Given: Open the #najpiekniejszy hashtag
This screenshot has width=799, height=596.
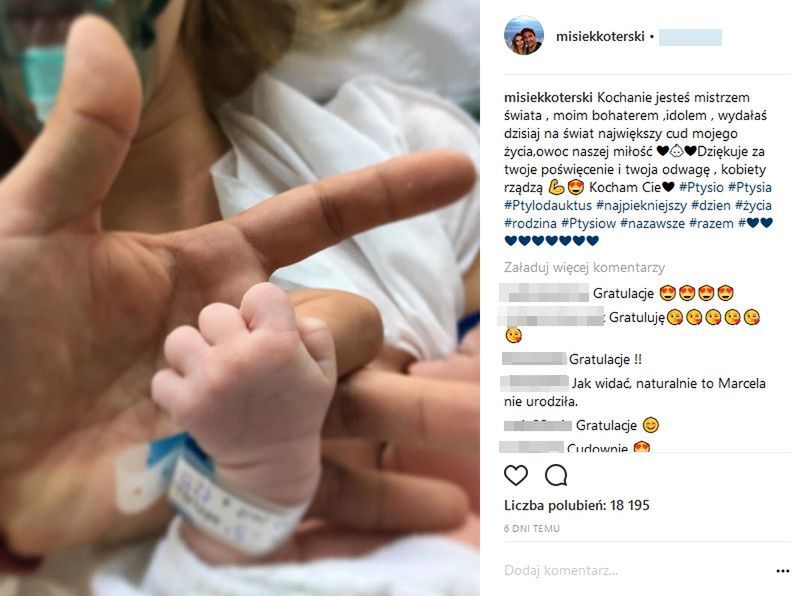Looking at the screenshot, I should click(x=642, y=205).
